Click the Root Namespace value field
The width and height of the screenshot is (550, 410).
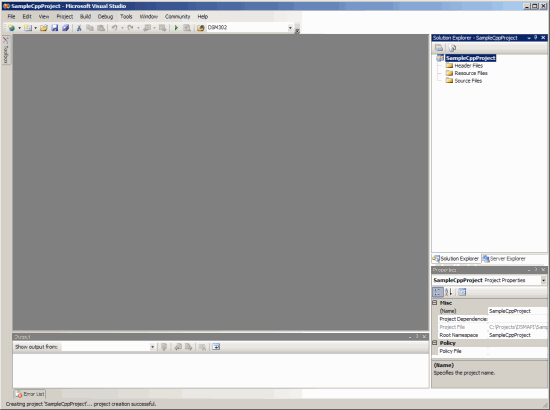[x=517, y=335]
